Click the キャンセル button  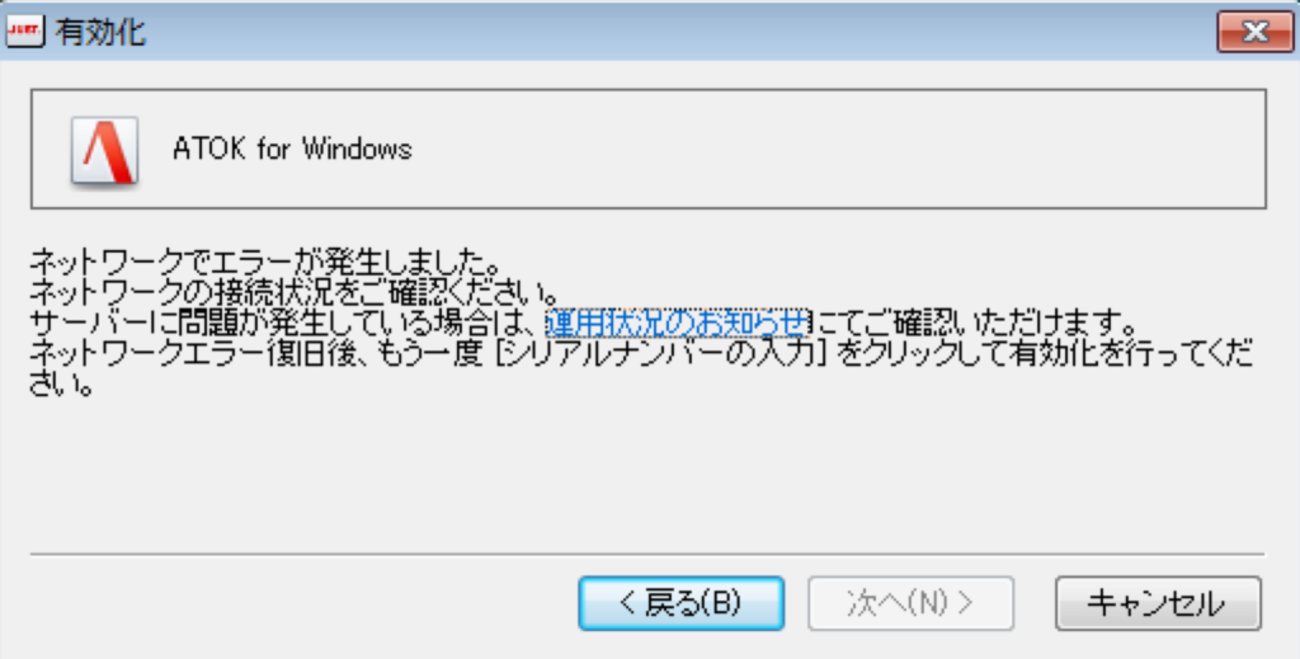tap(1158, 603)
